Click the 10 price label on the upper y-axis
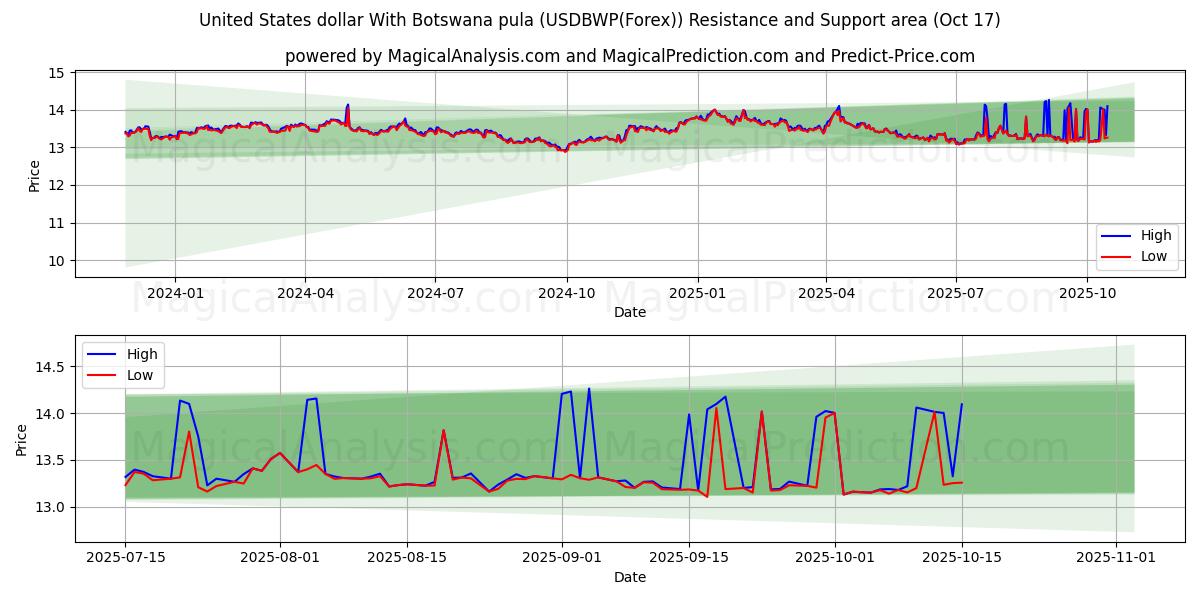The width and height of the screenshot is (1200, 600). point(55,261)
